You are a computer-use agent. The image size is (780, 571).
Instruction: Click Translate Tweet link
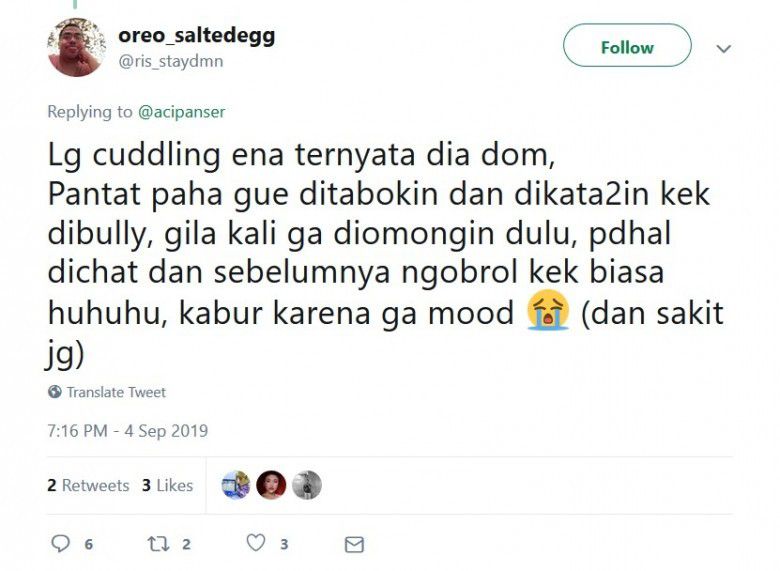[116, 392]
